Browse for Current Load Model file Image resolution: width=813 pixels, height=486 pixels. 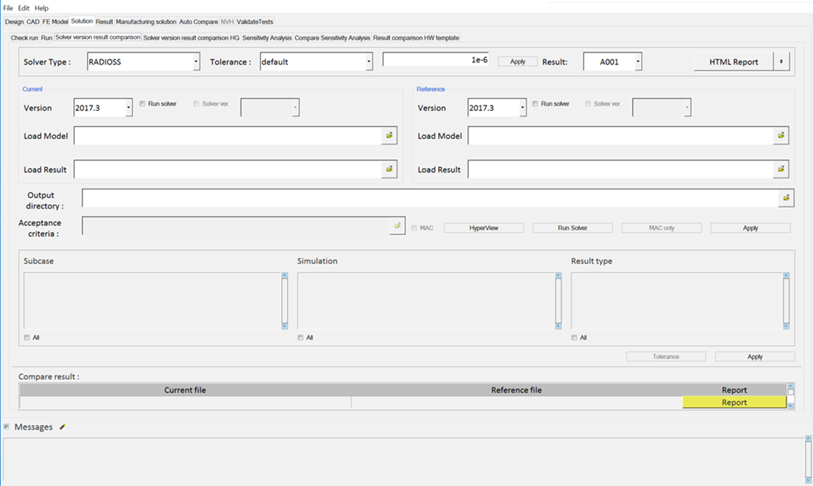tap(389, 135)
